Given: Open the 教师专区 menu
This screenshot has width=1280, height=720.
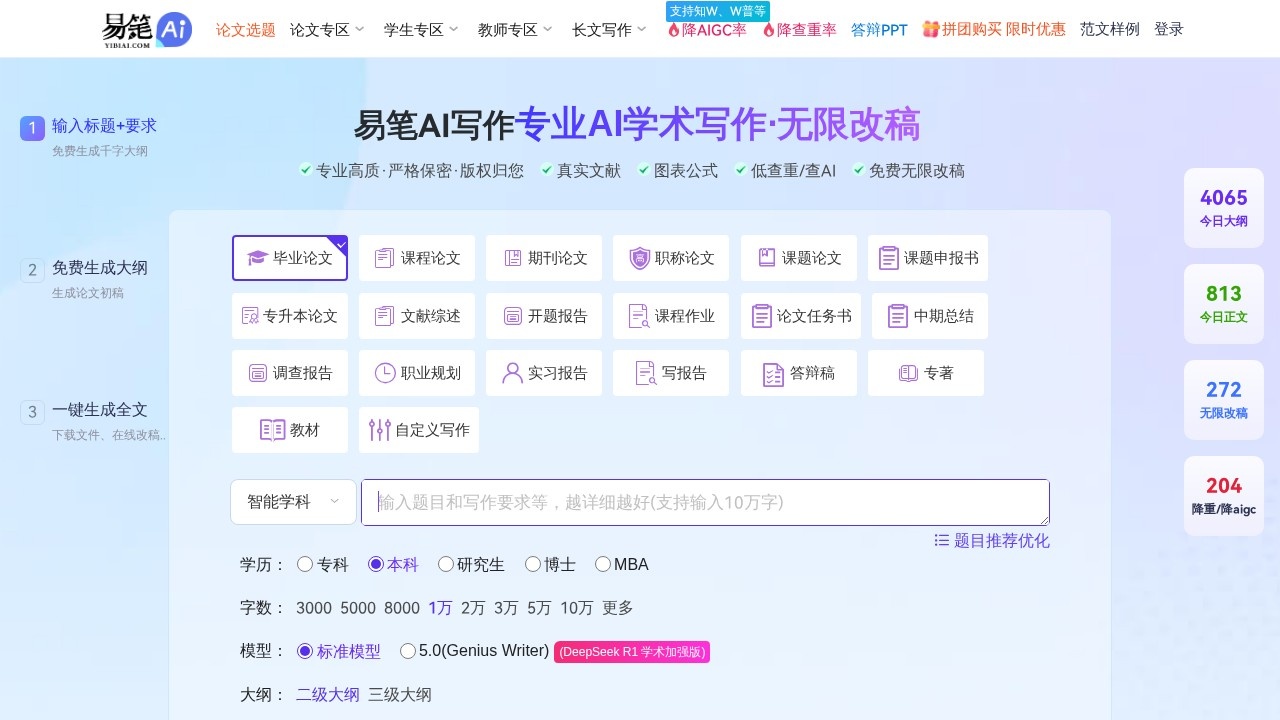Looking at the screenshot, I should pyautogui.click(x=508, y=29).
